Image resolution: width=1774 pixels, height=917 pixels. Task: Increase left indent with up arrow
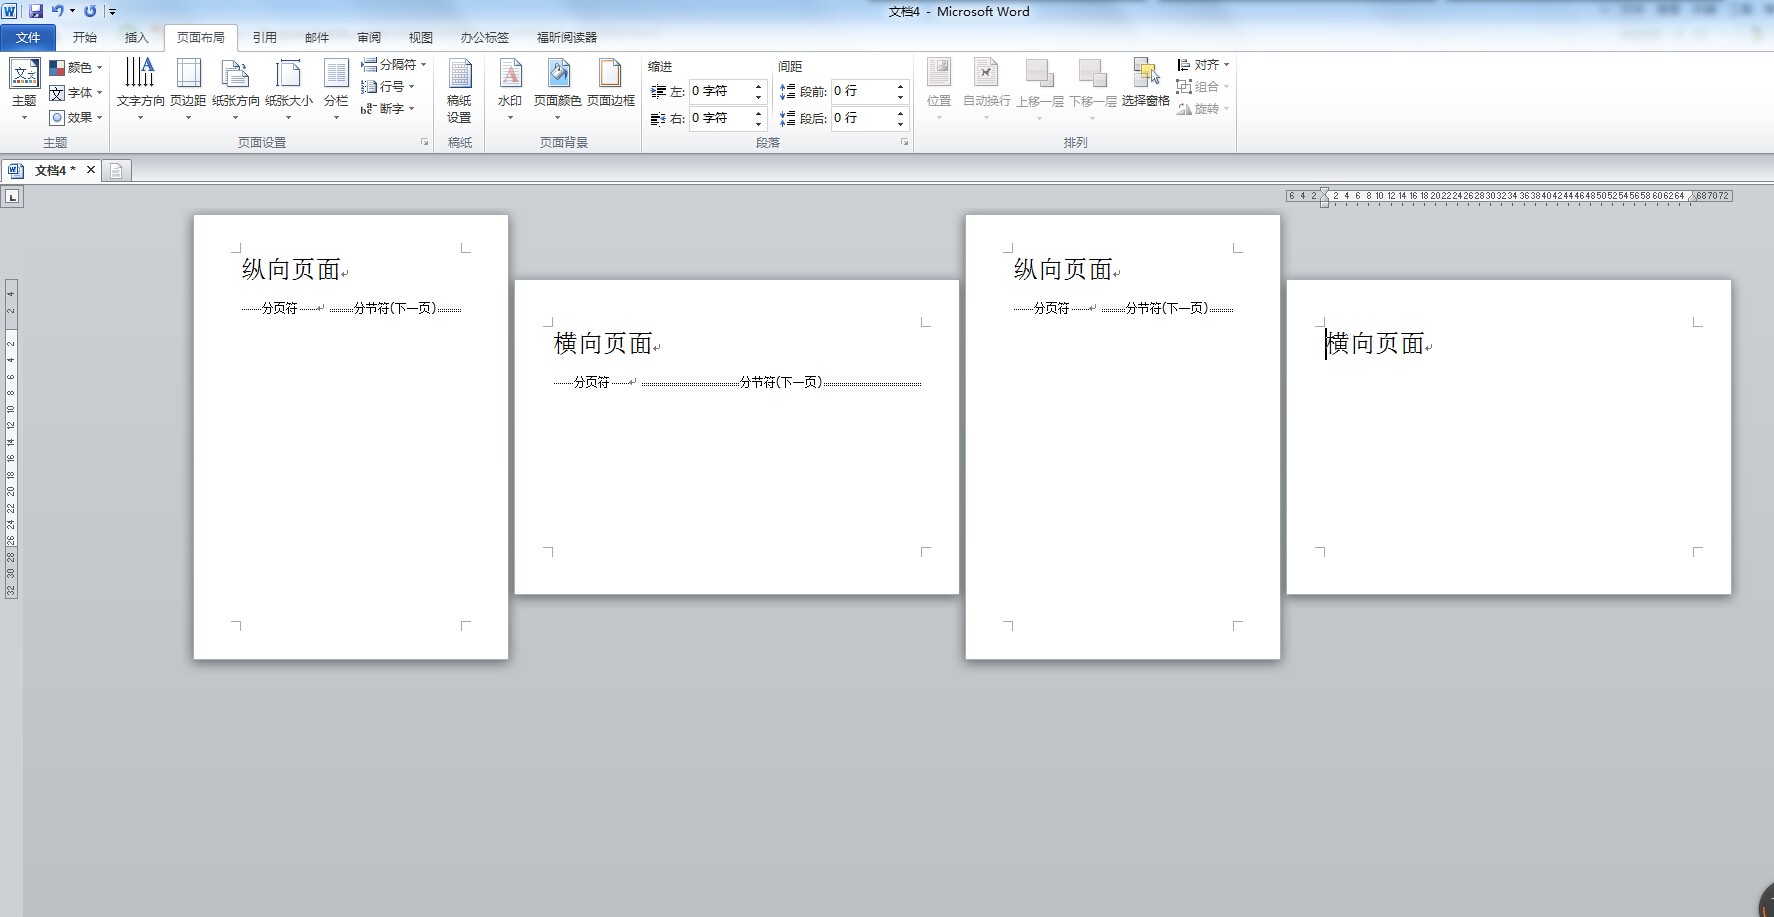click(758, 86)
